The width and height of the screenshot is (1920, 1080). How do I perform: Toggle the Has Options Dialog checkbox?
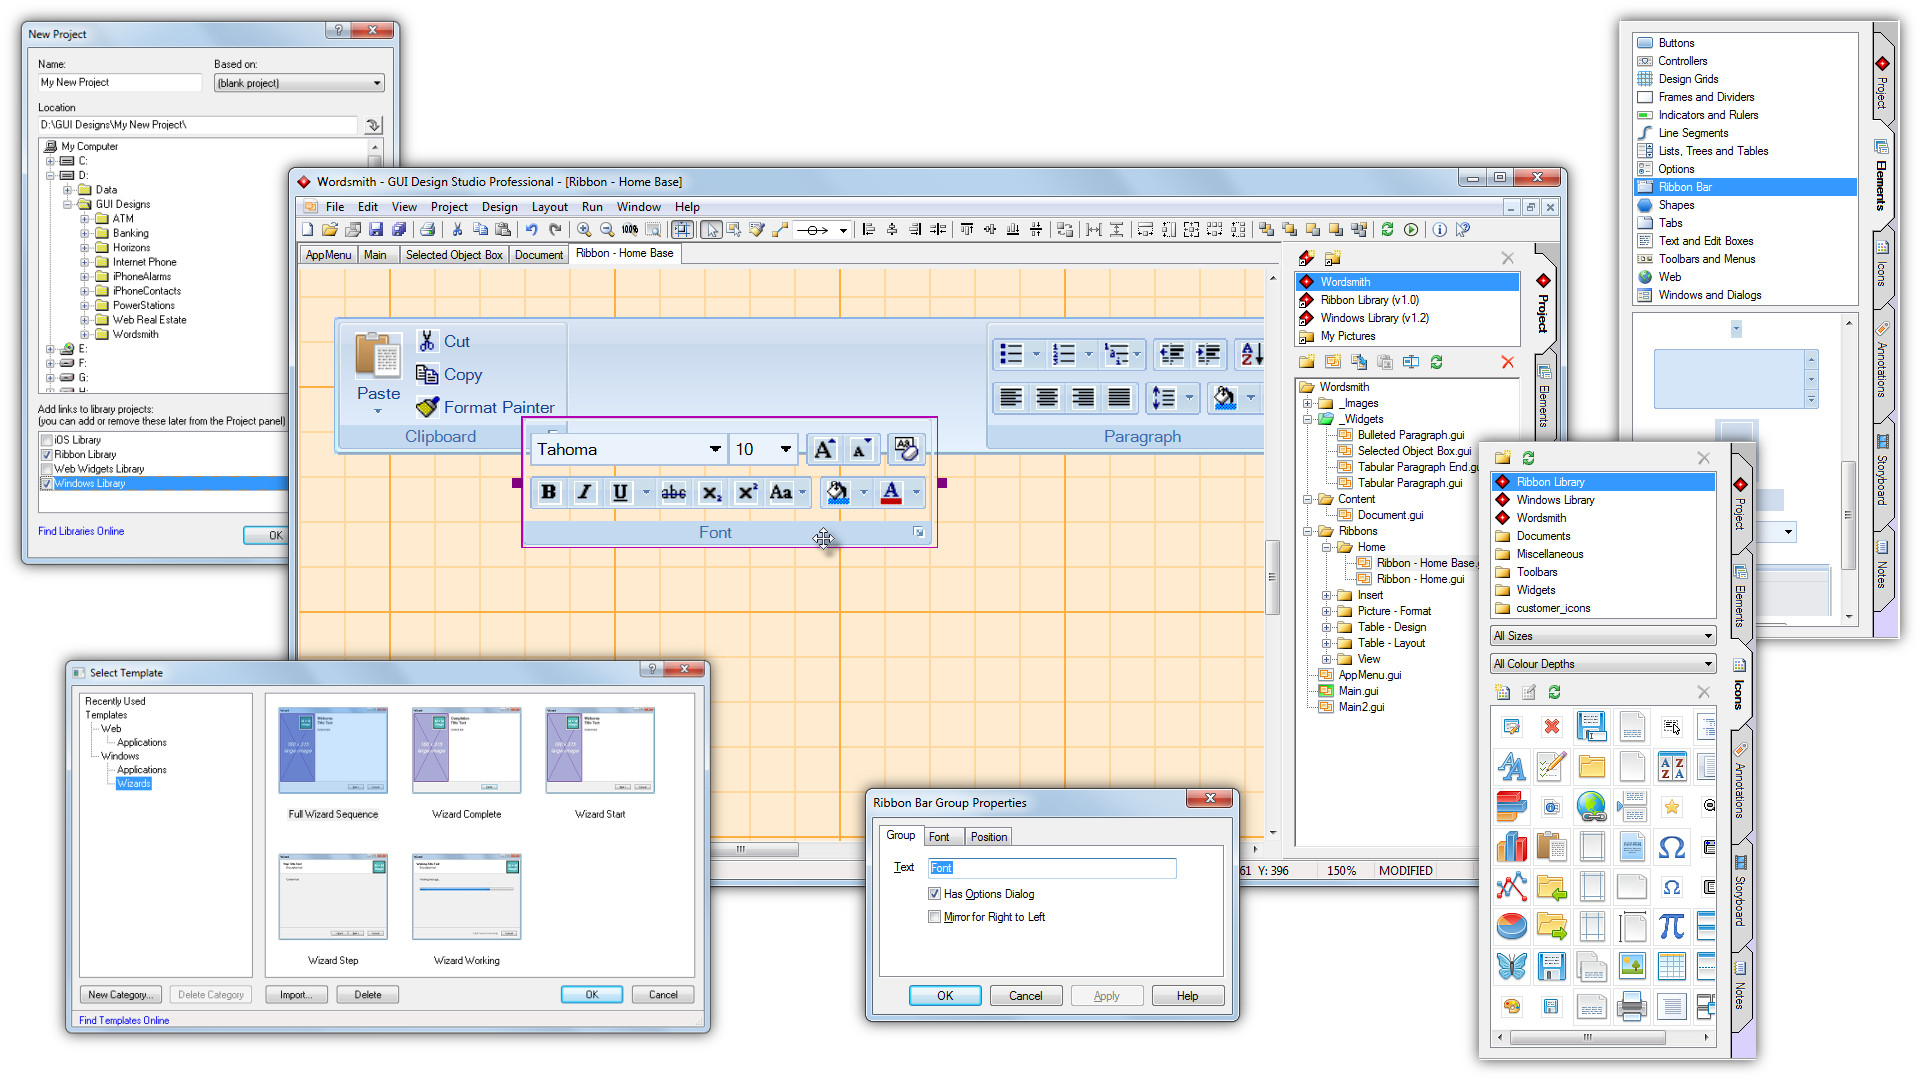[934, 894]
